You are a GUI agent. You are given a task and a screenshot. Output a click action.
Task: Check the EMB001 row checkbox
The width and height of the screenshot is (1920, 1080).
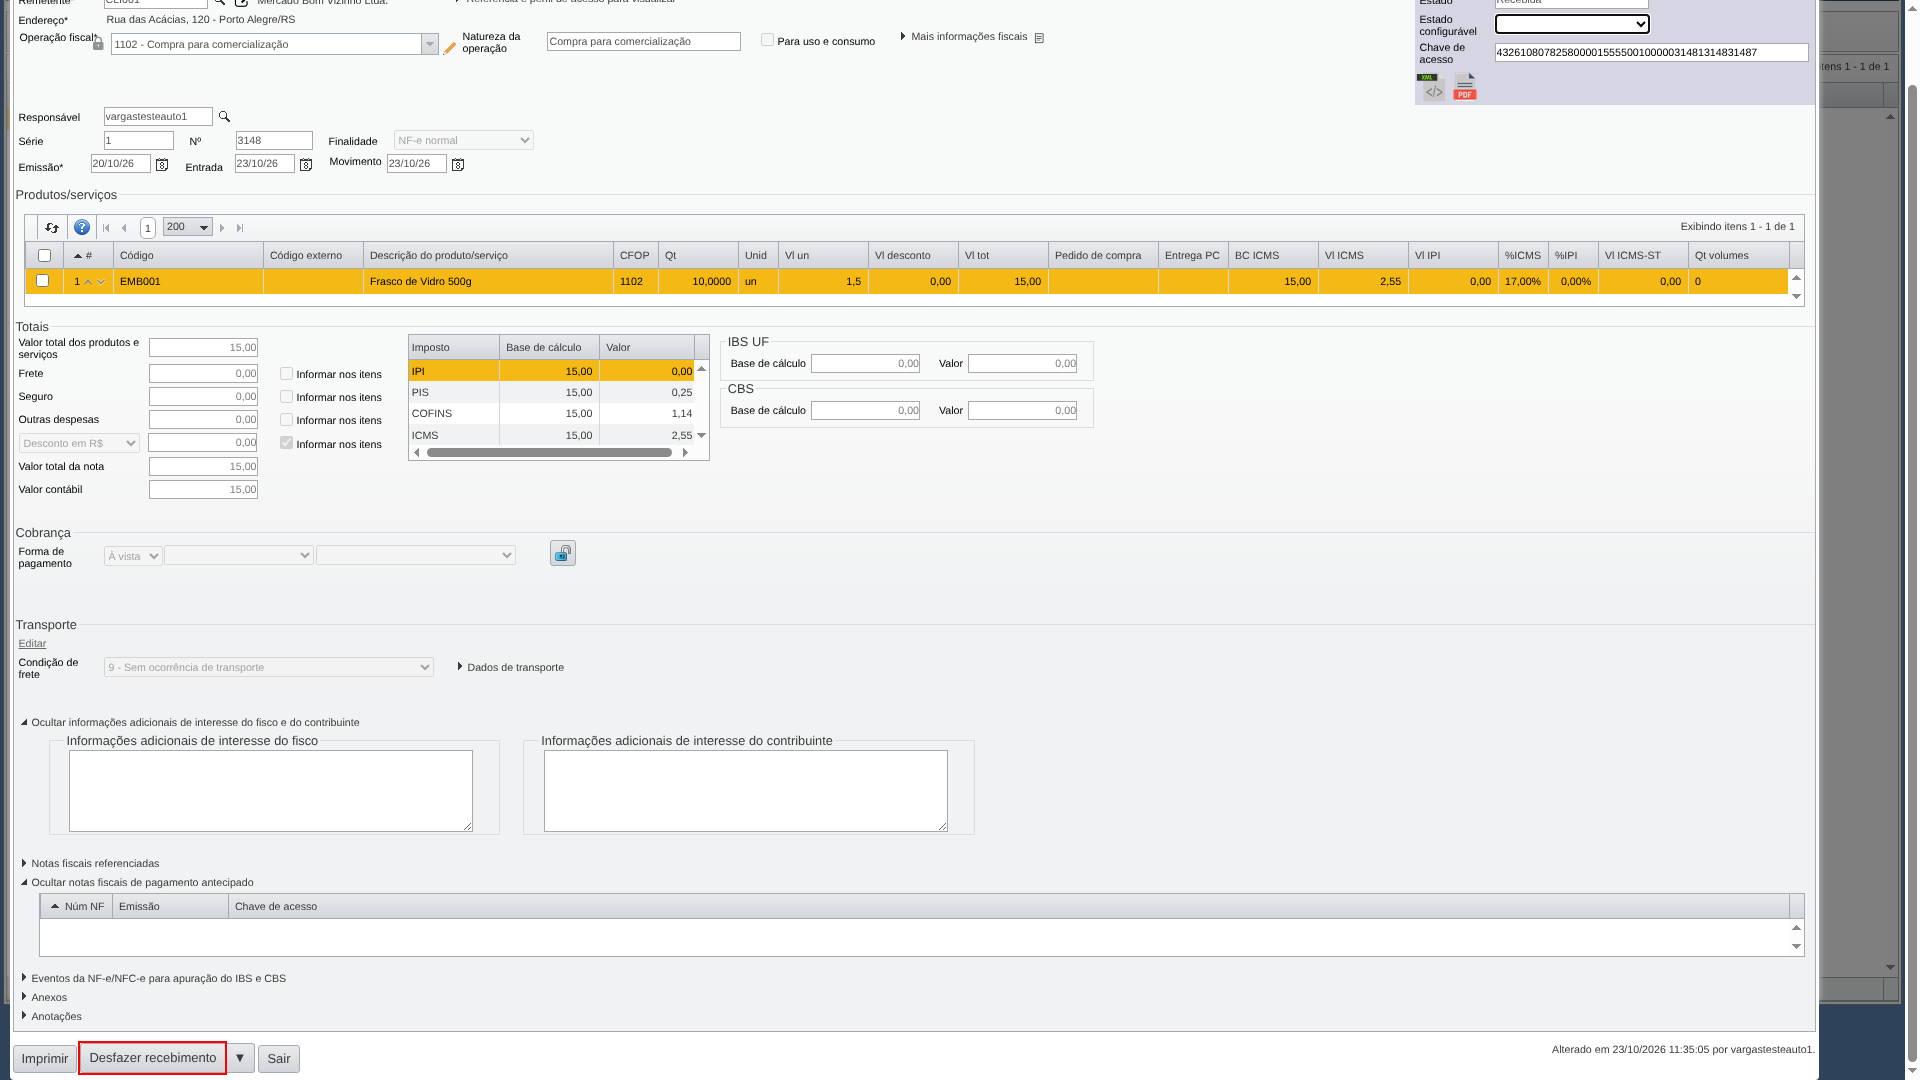(42, 281)
